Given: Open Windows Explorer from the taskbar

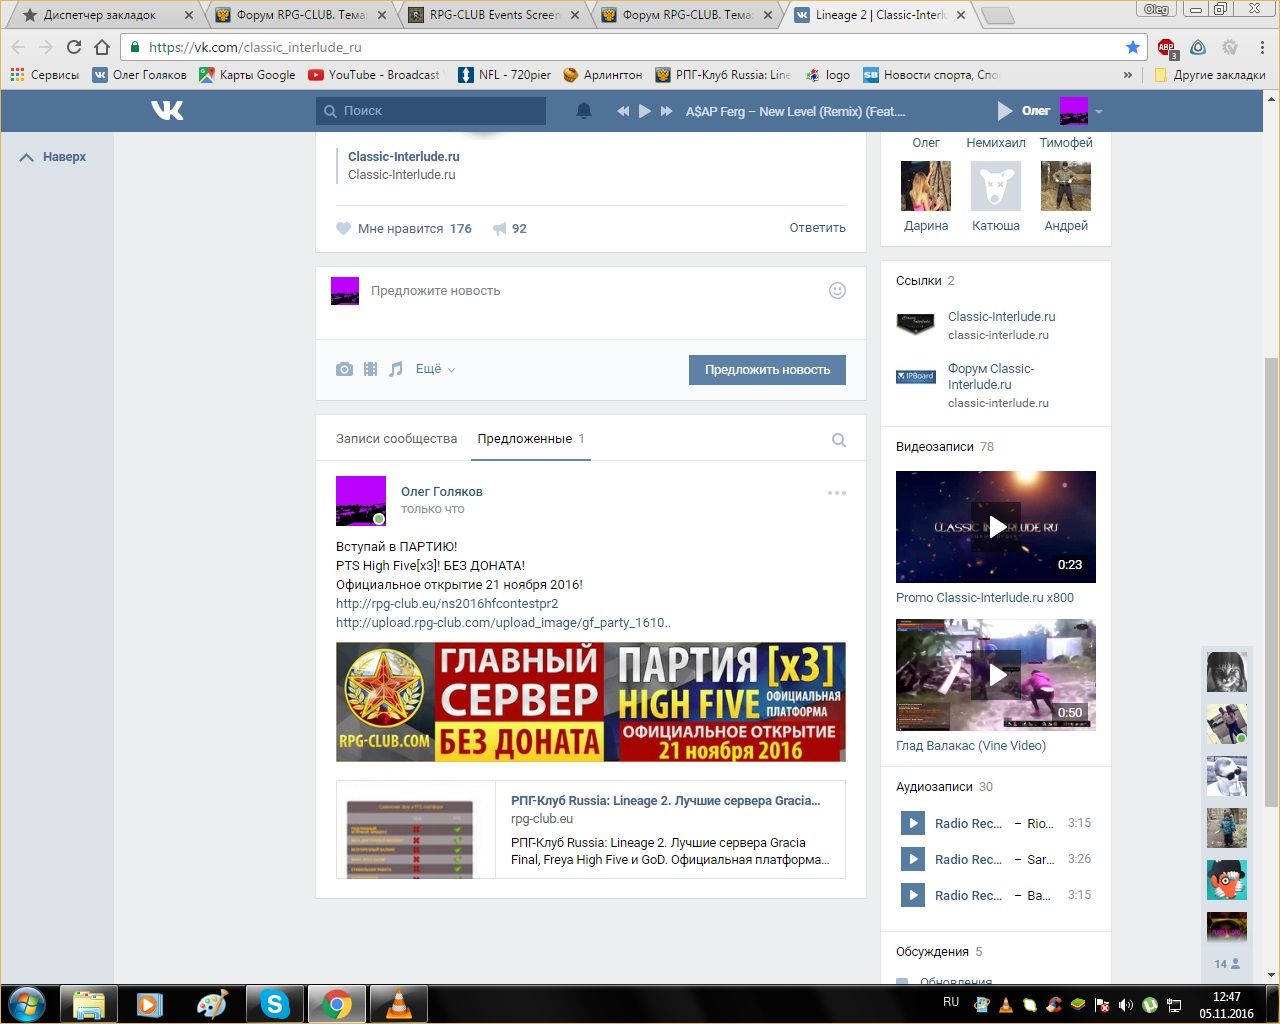Looking at the screenshot, I should 88,1003.
